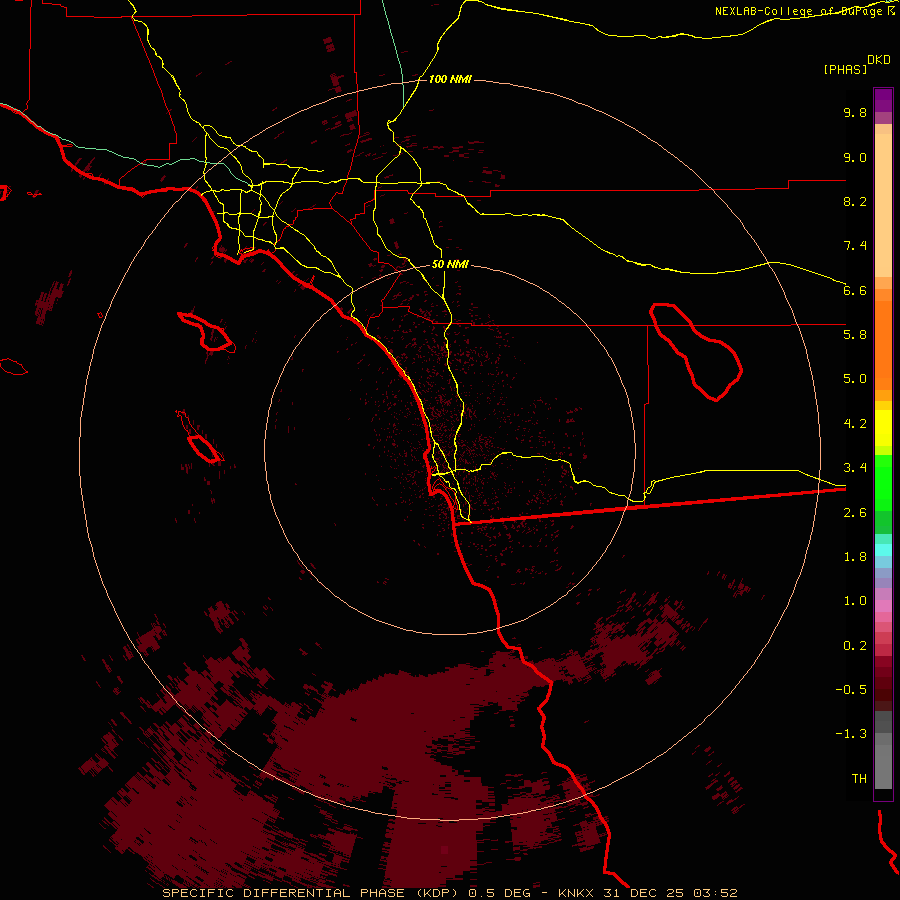Click the 4.2 value on the legend
The width and height of the screenshot is (900, 900).
point(855,424)
